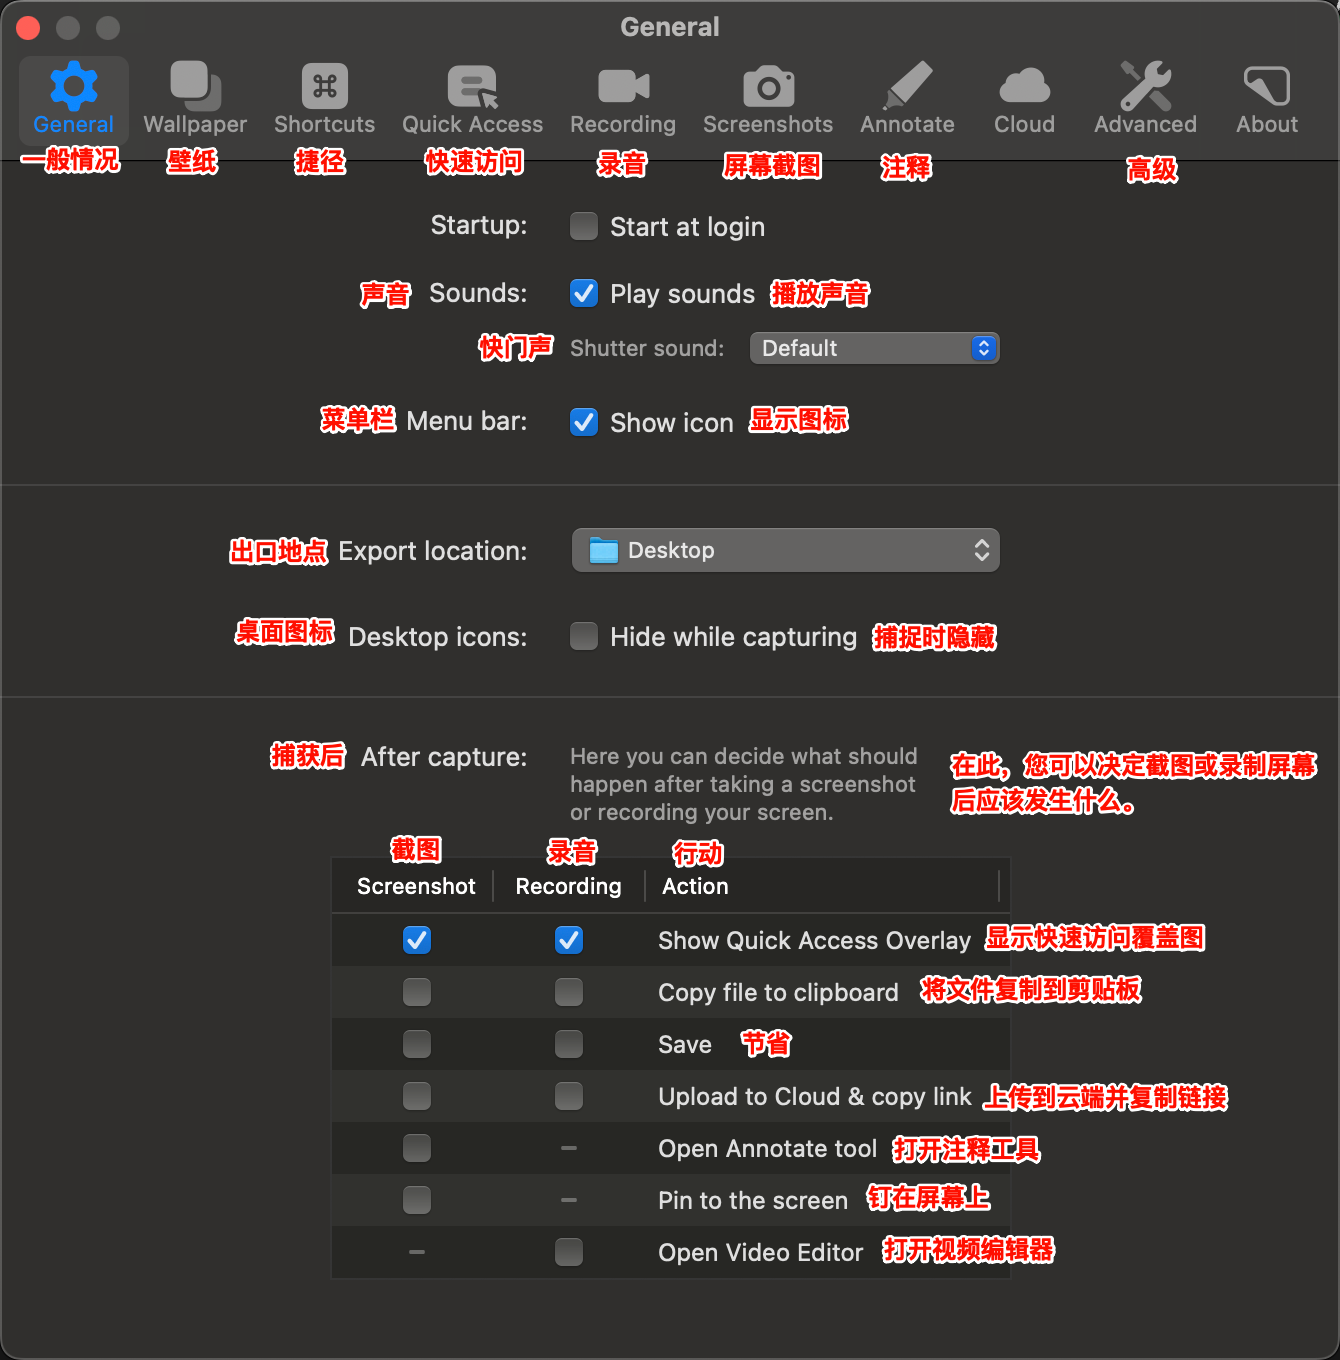Open the Cloud settings icon
Viewport: 1340px width, 1360px height.
click(1024, 86)
